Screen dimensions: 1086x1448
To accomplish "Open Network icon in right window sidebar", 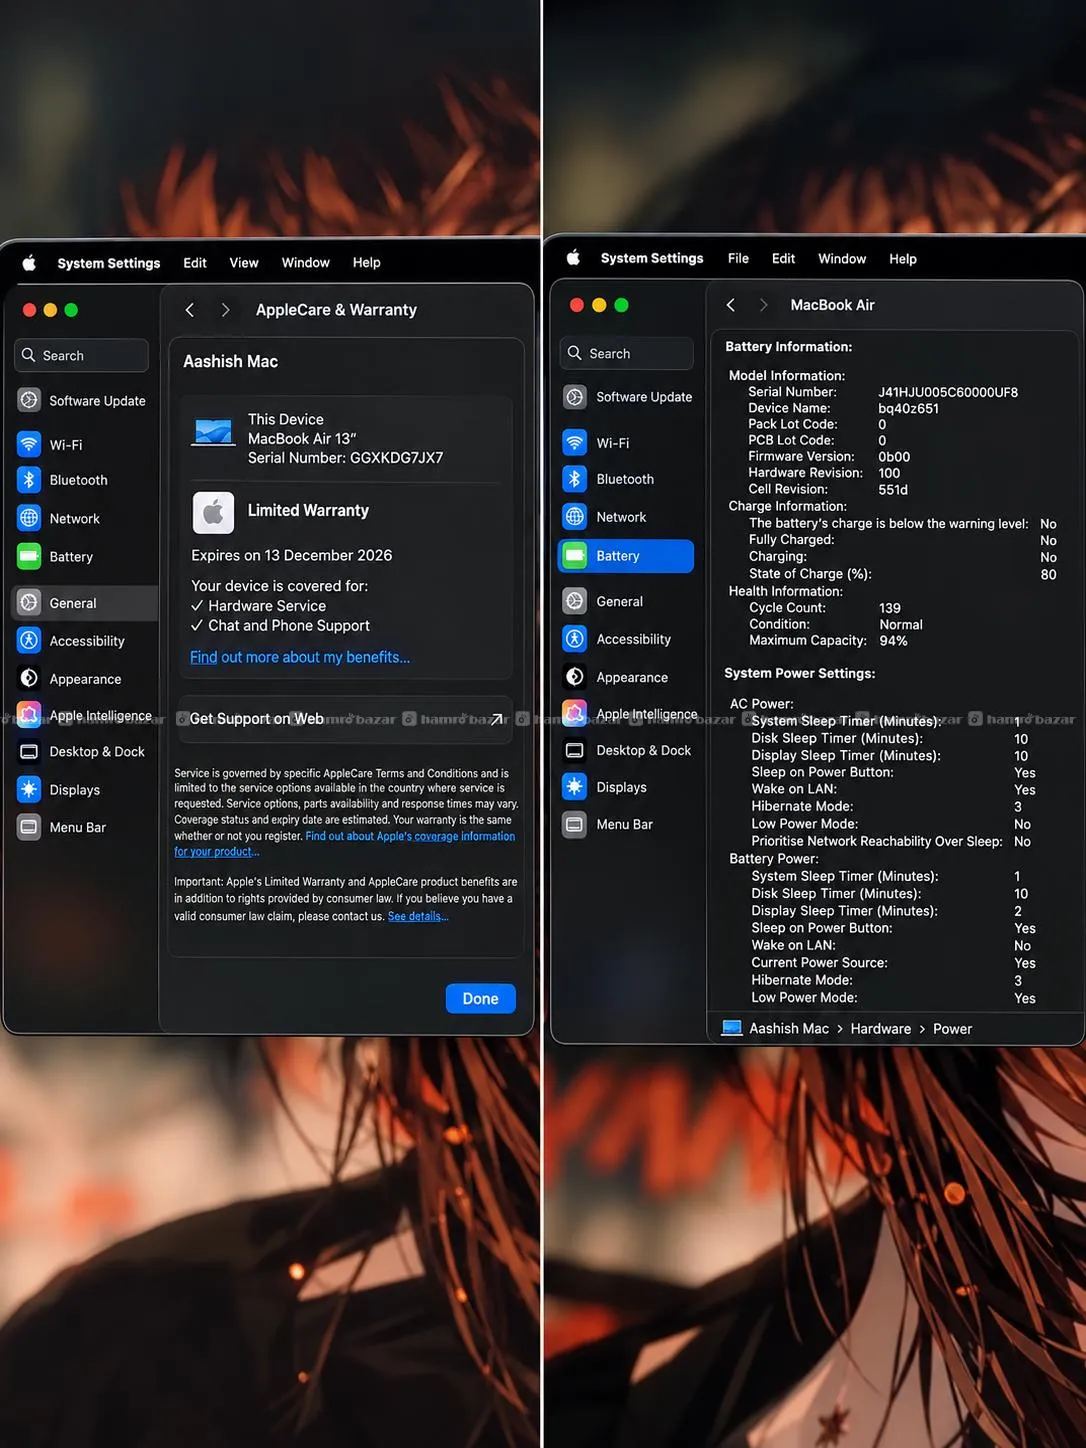I will click(575, 517).
